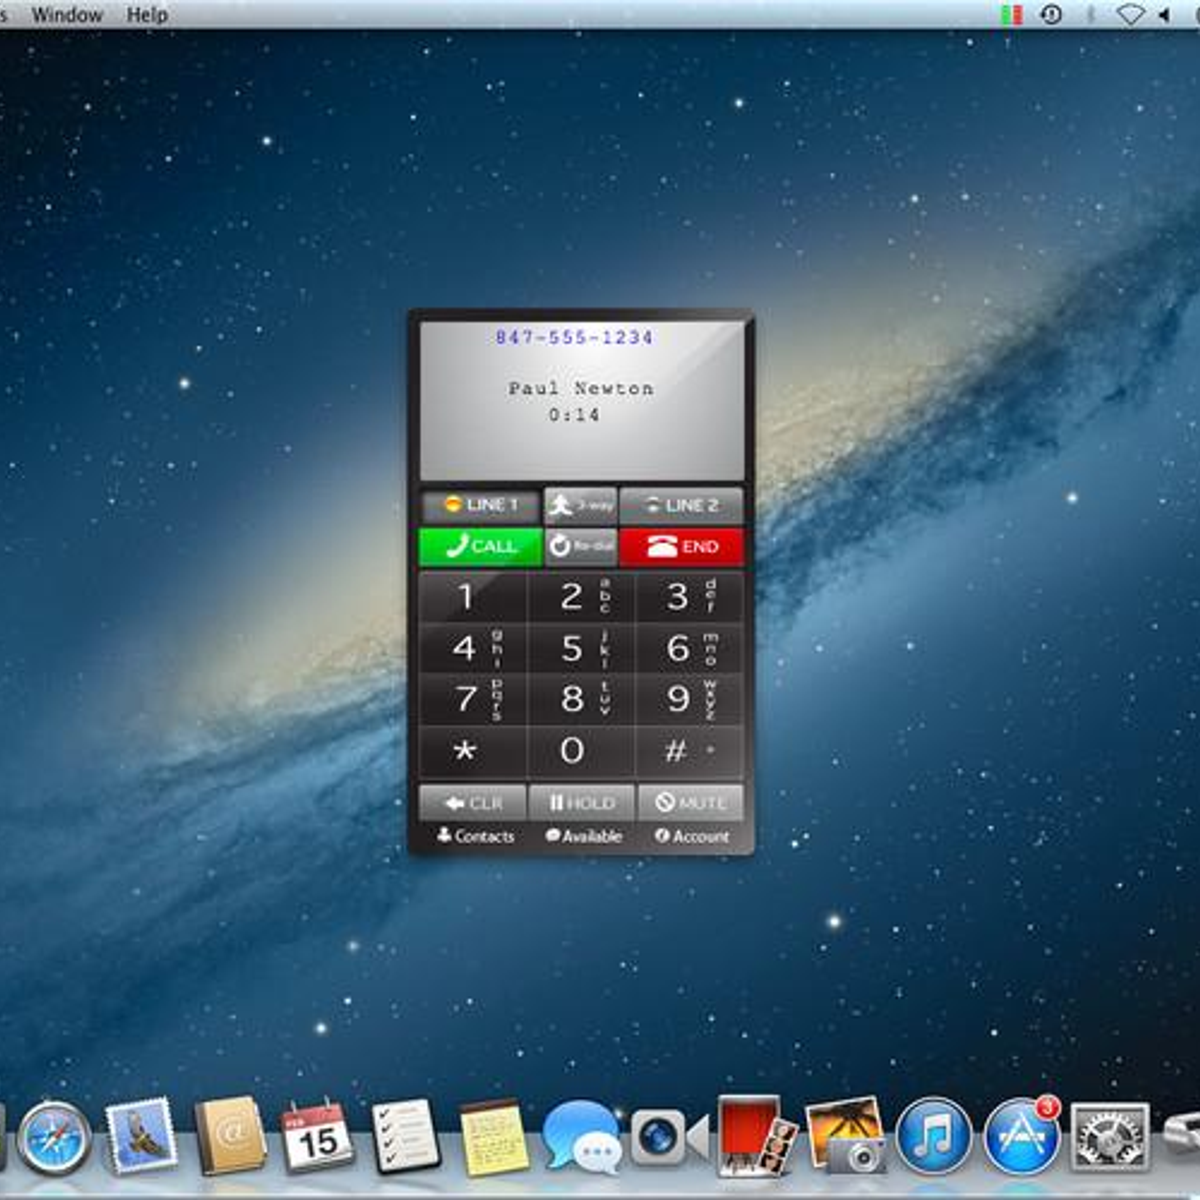The width and height of the screenshot is (1200, 1200).
Task: Start a call with the green CALL button
Action: 480,546
